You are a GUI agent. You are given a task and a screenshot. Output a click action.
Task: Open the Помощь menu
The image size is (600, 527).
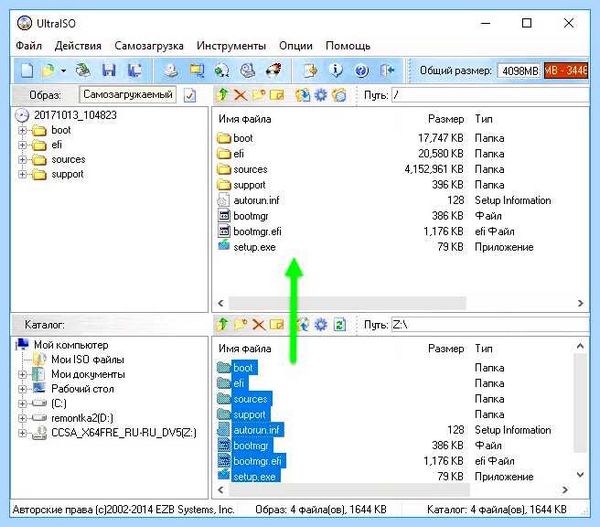[348, 46]
